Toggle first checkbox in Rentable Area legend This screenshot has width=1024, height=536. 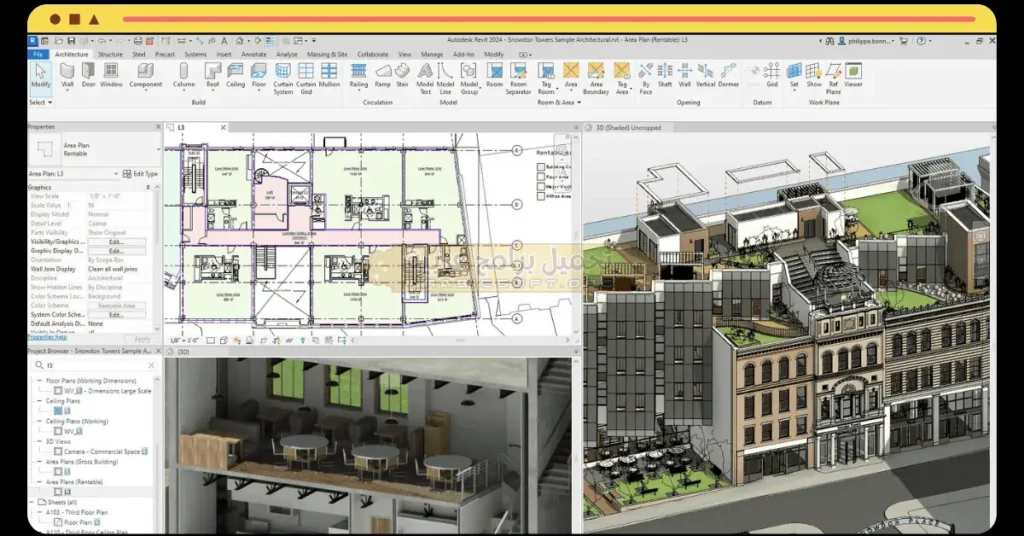[541, 167]
